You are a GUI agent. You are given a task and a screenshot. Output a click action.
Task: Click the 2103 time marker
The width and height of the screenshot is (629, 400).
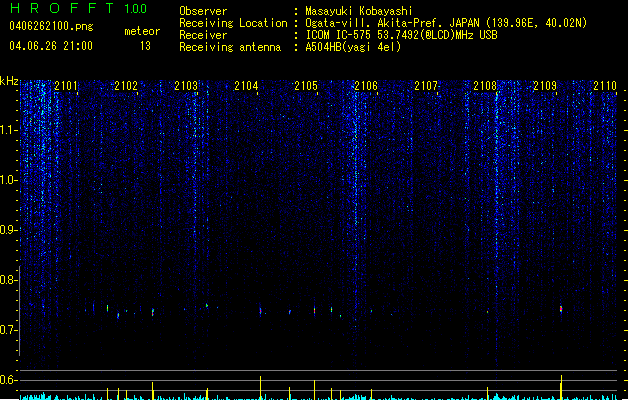click(186, 86)
